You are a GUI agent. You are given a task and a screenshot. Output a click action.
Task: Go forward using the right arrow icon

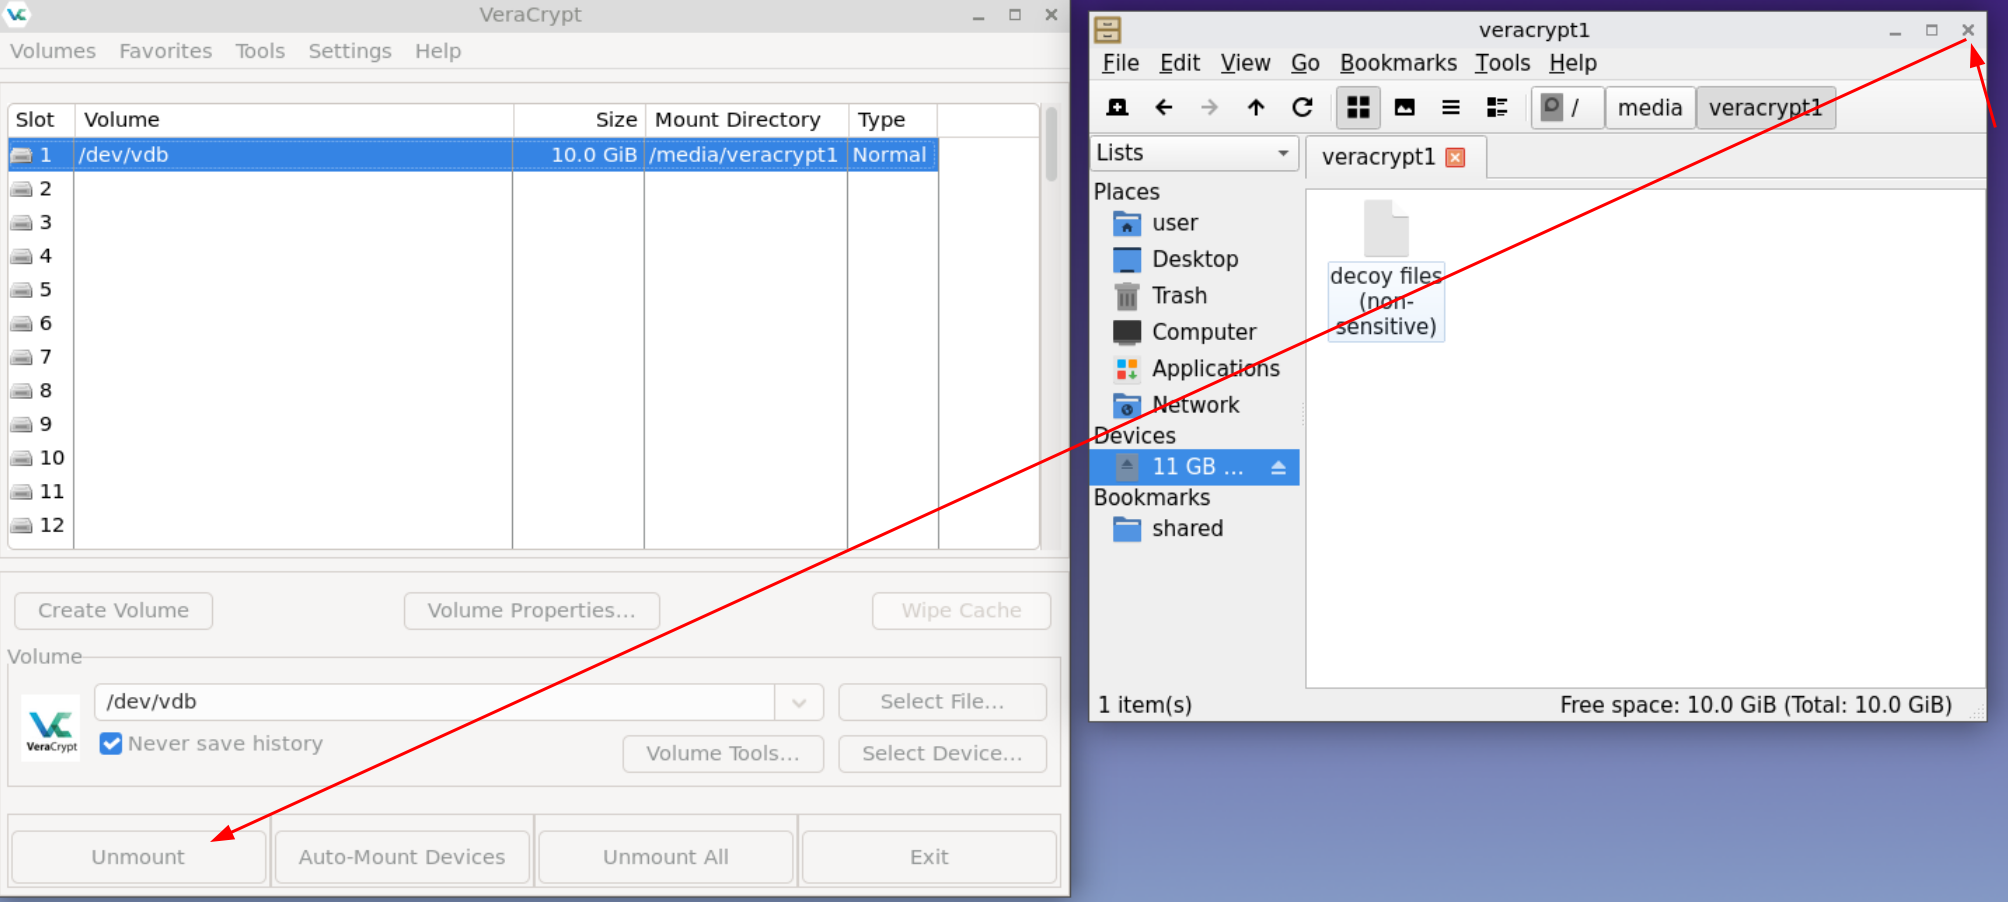(1209, 107)
